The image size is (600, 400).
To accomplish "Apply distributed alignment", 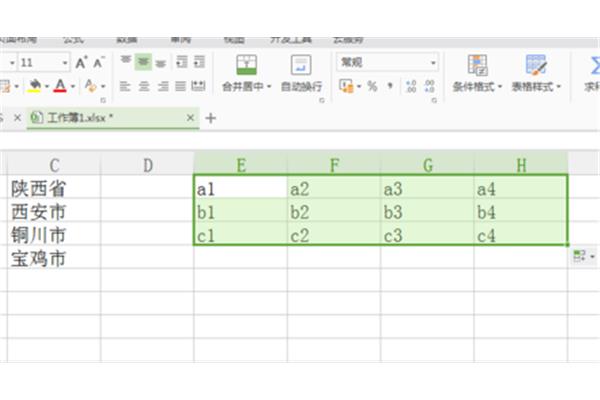I will (198, 86).
